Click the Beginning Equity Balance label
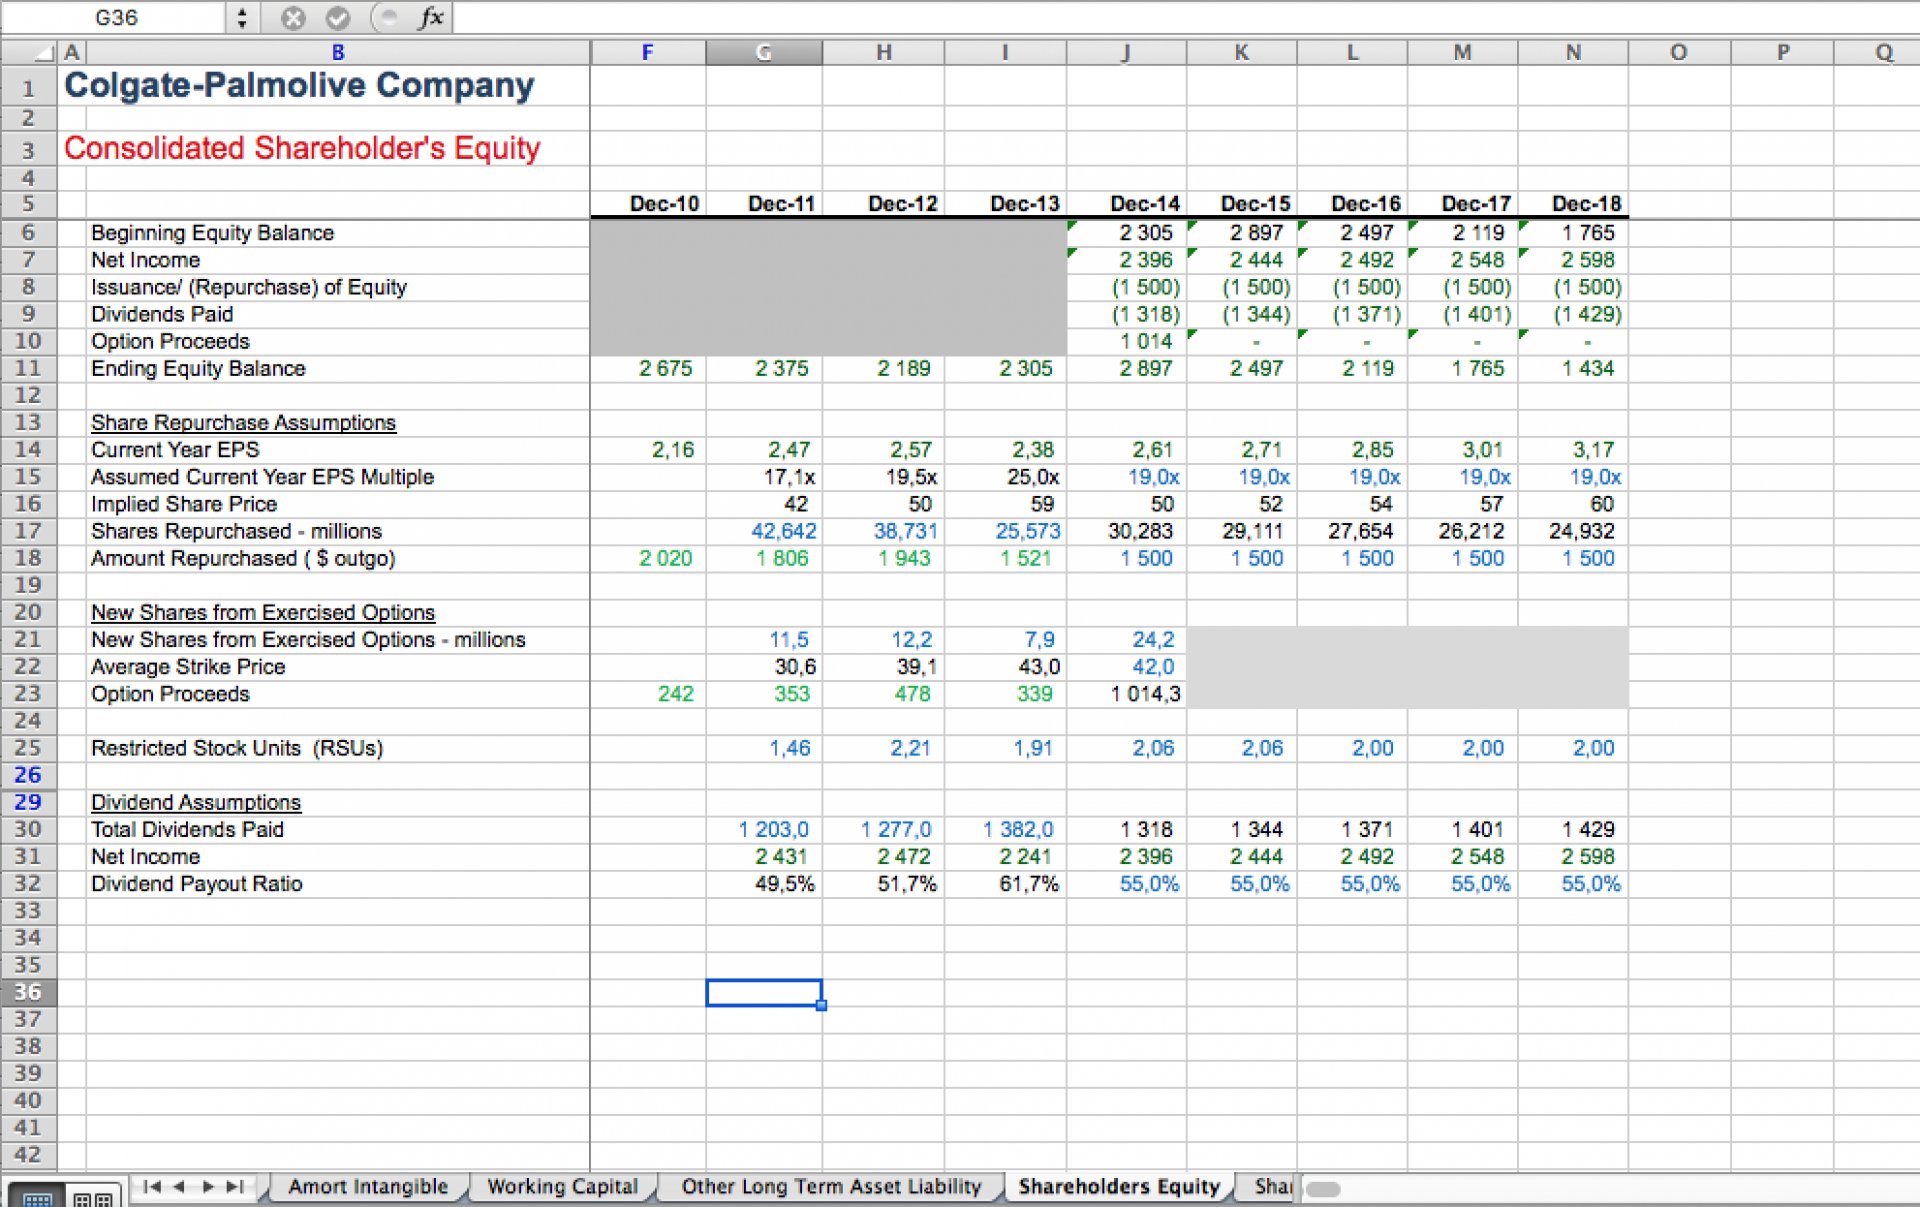 (x=212, y=233)
